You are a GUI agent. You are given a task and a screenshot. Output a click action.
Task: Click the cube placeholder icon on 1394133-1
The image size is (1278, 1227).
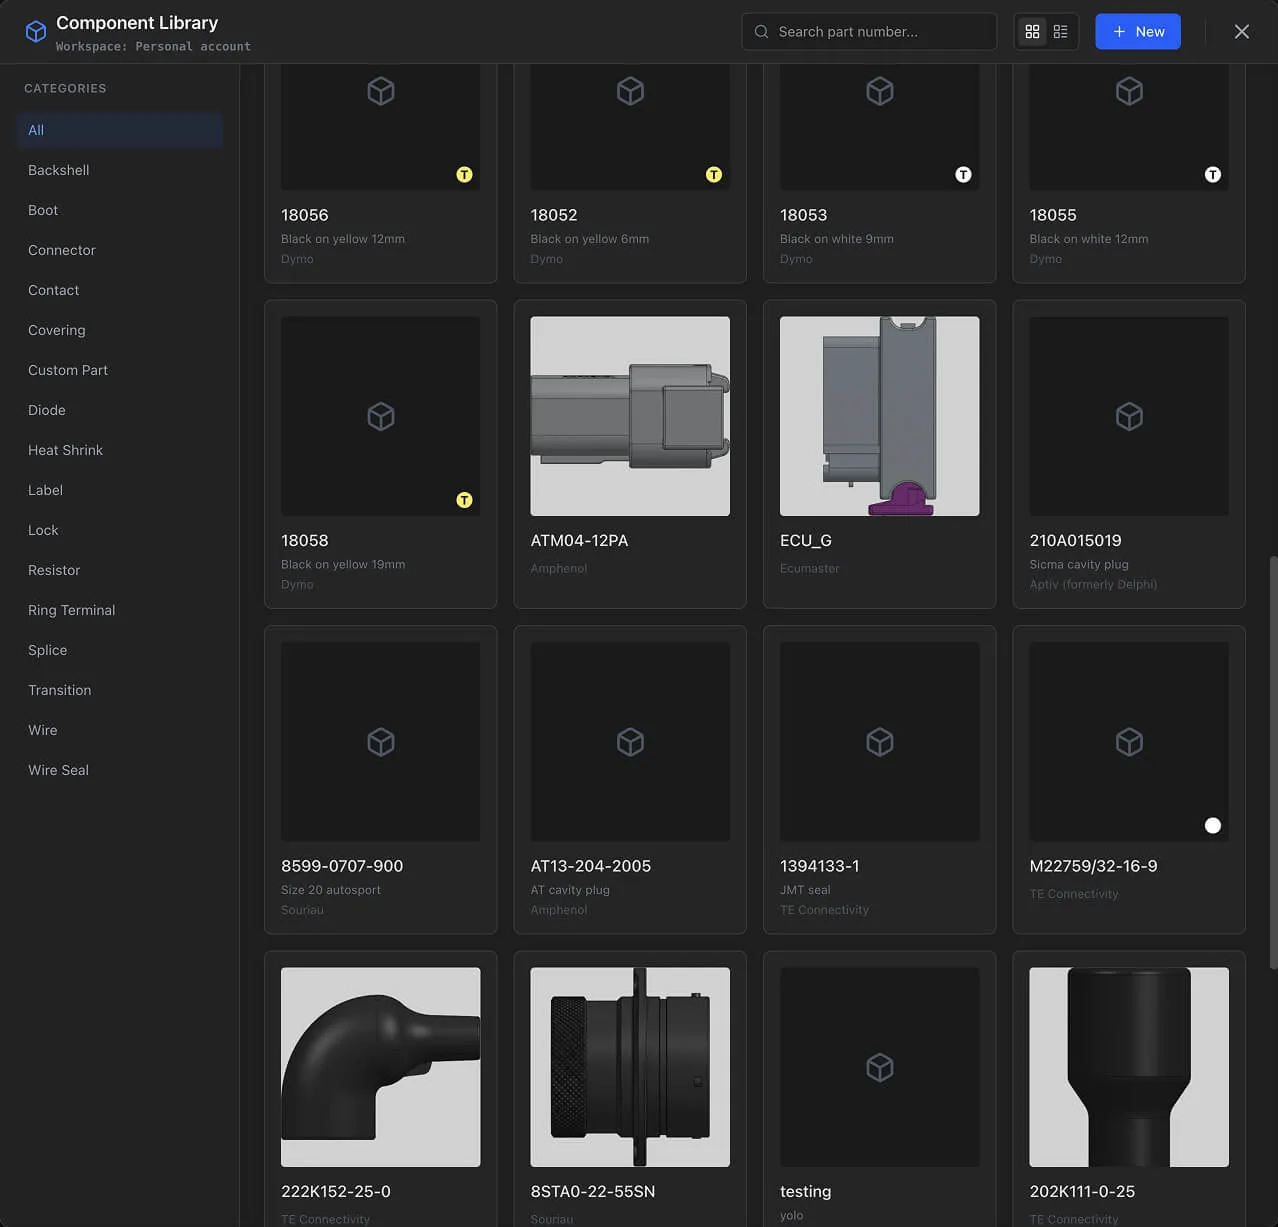pos(879,742)
